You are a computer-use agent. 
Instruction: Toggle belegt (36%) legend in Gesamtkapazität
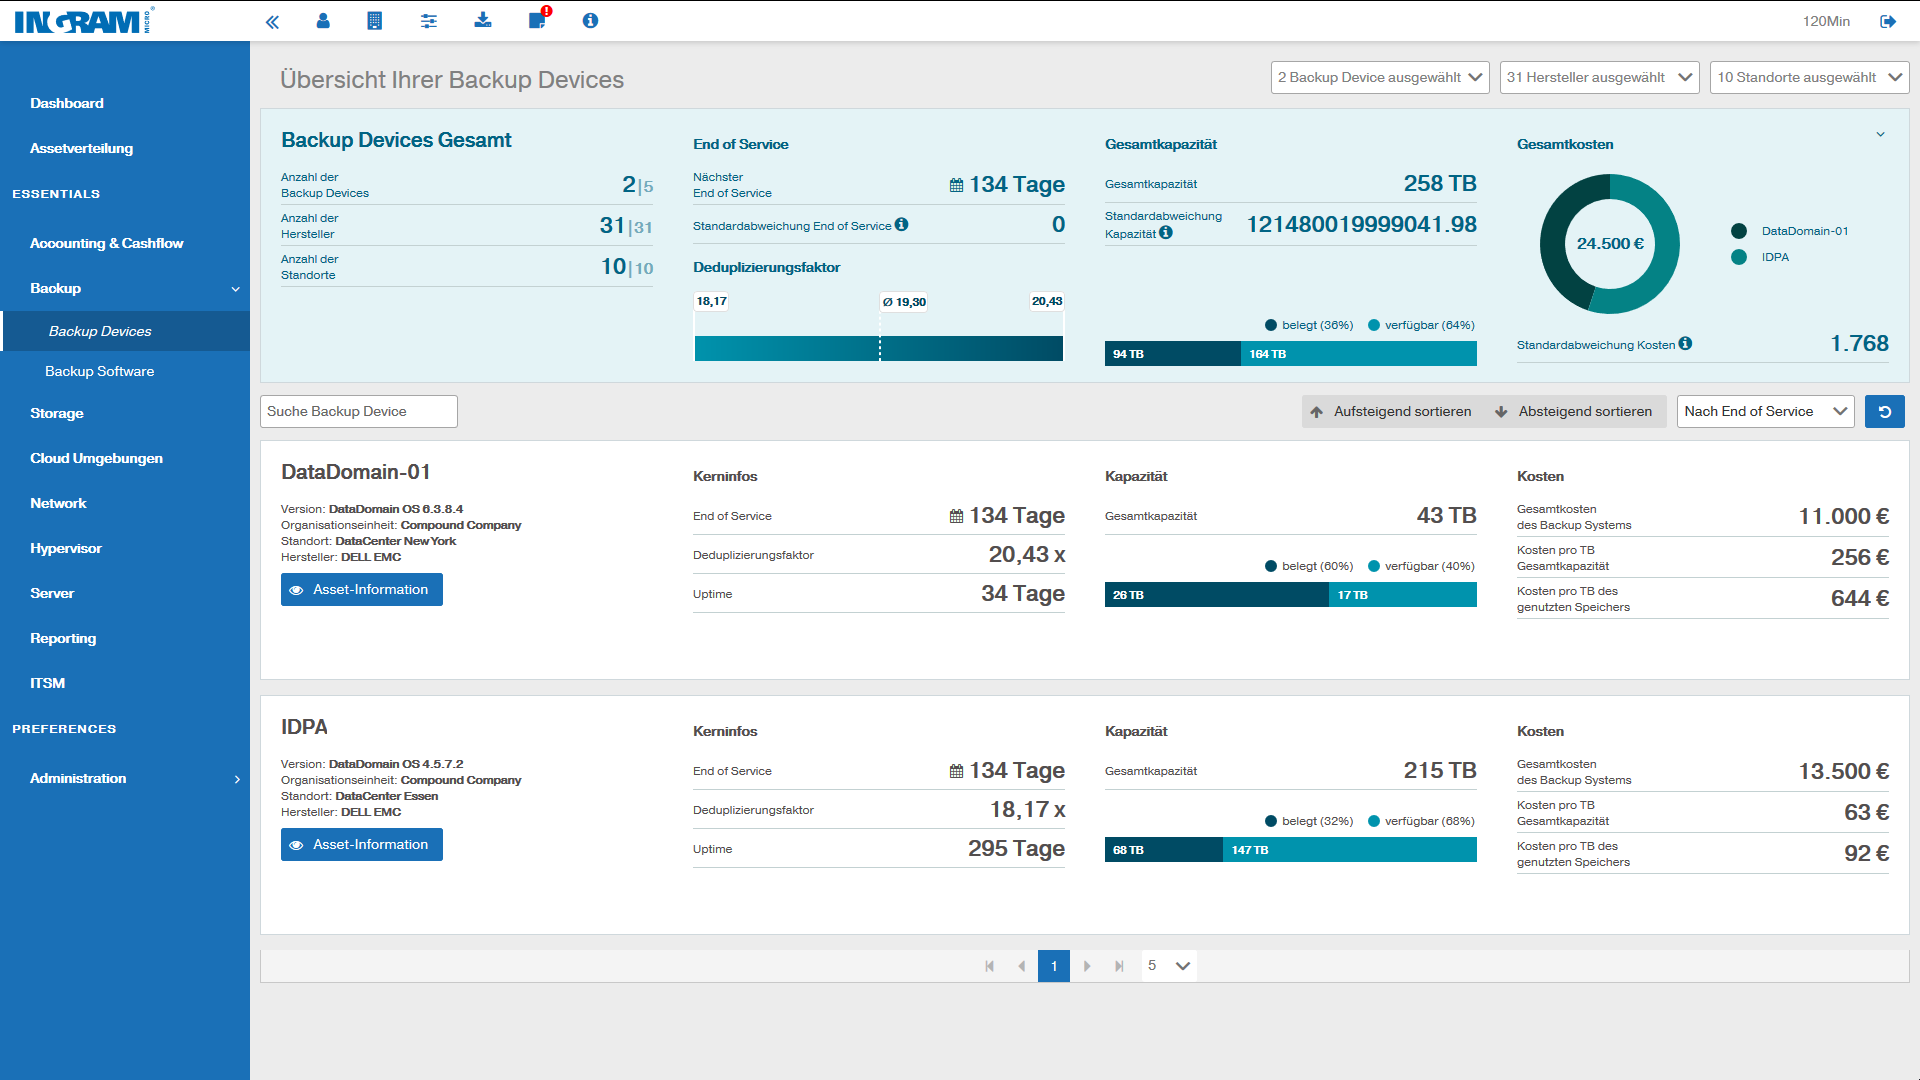[x=1309, y=325]
